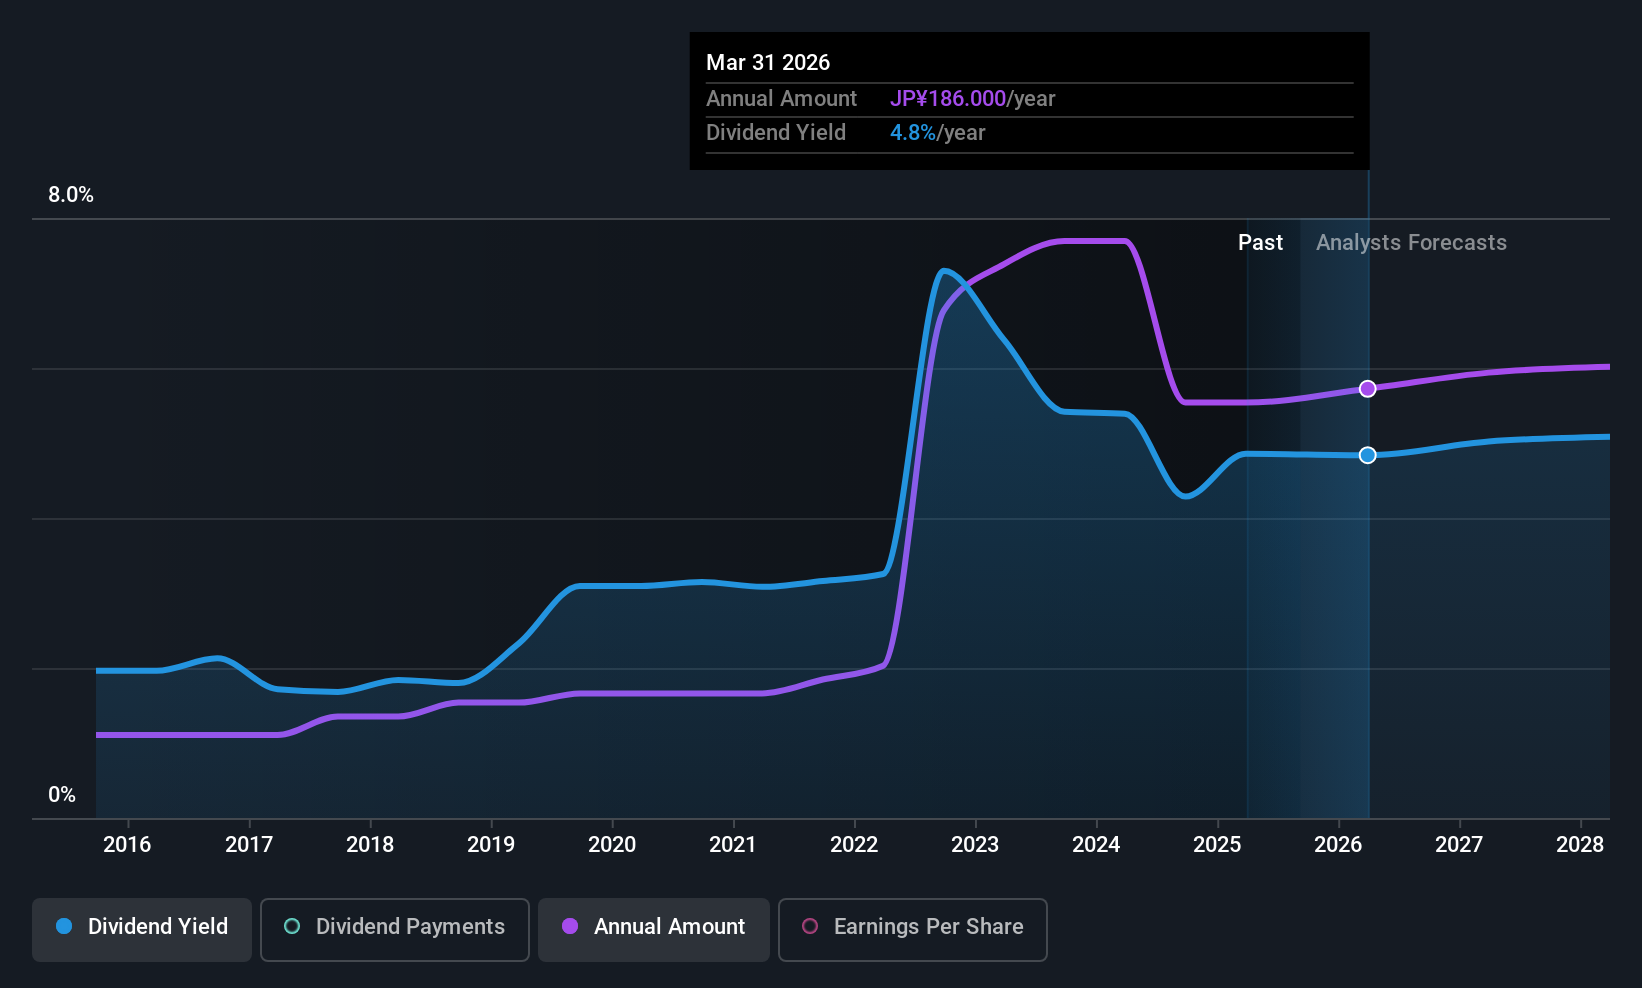1642x988 pixels.
Task: Click the blue Dividend Yield legend dot
Action: pyautogui.click(x=64, y=926)
